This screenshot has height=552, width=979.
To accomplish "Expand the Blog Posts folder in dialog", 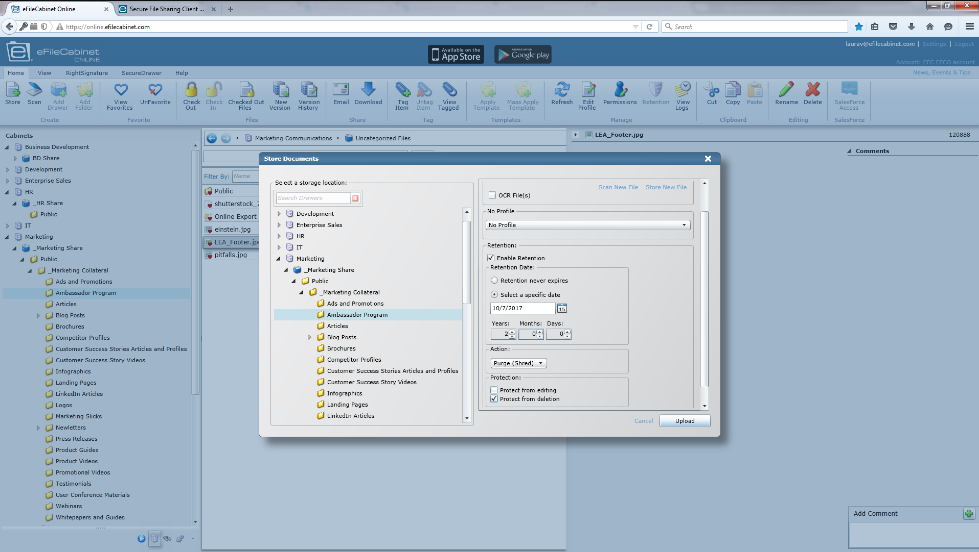I will point(309,338).
